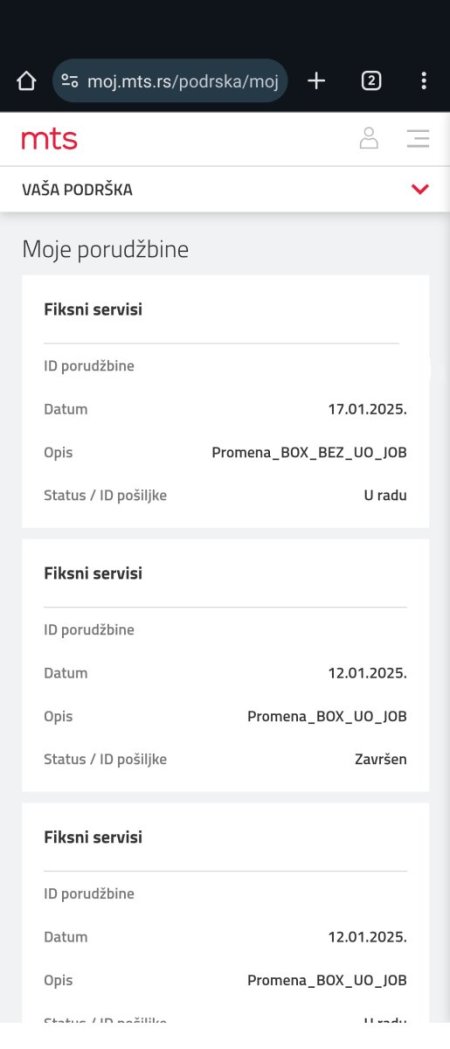The width and height of the screenshot is (450, 1049).
Task: Open the tab switcher showing 2 tabs
Action: click(x=371, y=82)
